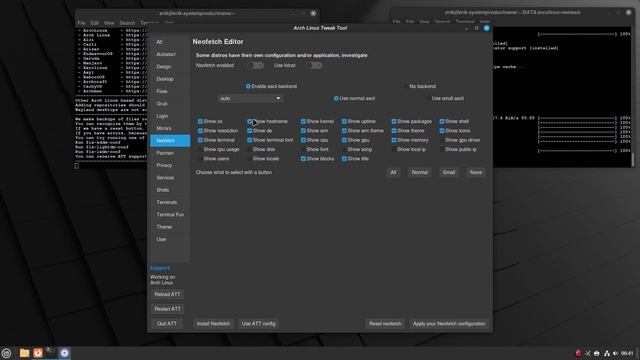Viewport: 640px width, 360px height.
Task: Uncheck Show icons checkbox
Action: click(442, 131)
